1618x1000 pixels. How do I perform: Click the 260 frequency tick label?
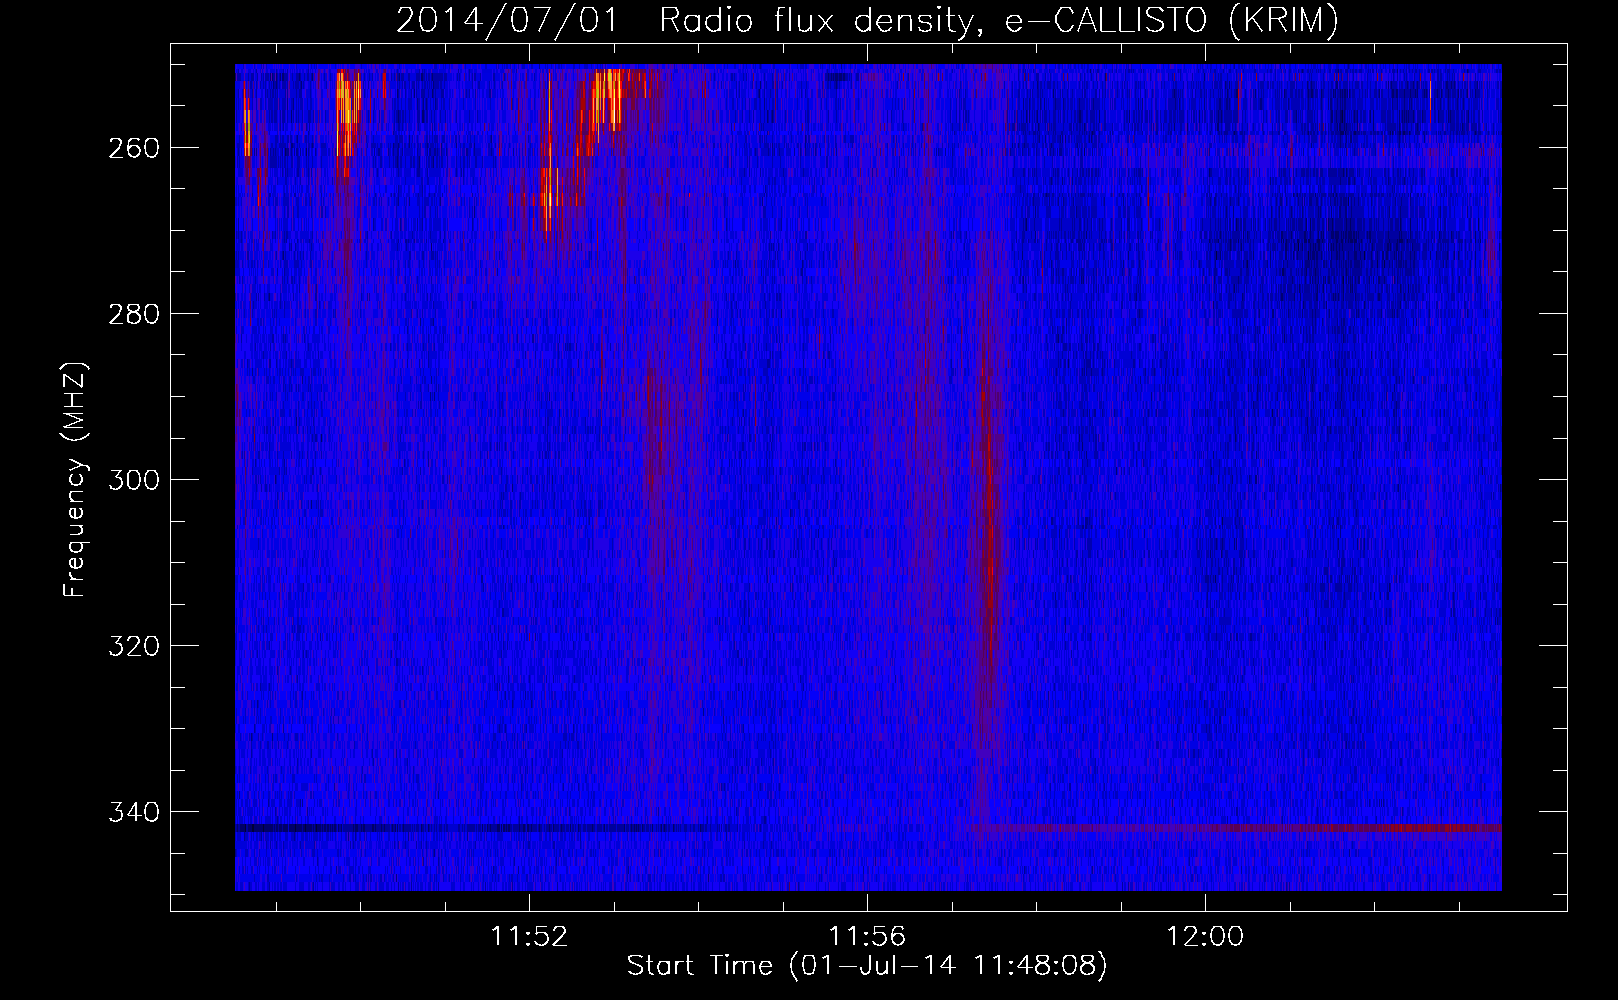click(132, 148)
